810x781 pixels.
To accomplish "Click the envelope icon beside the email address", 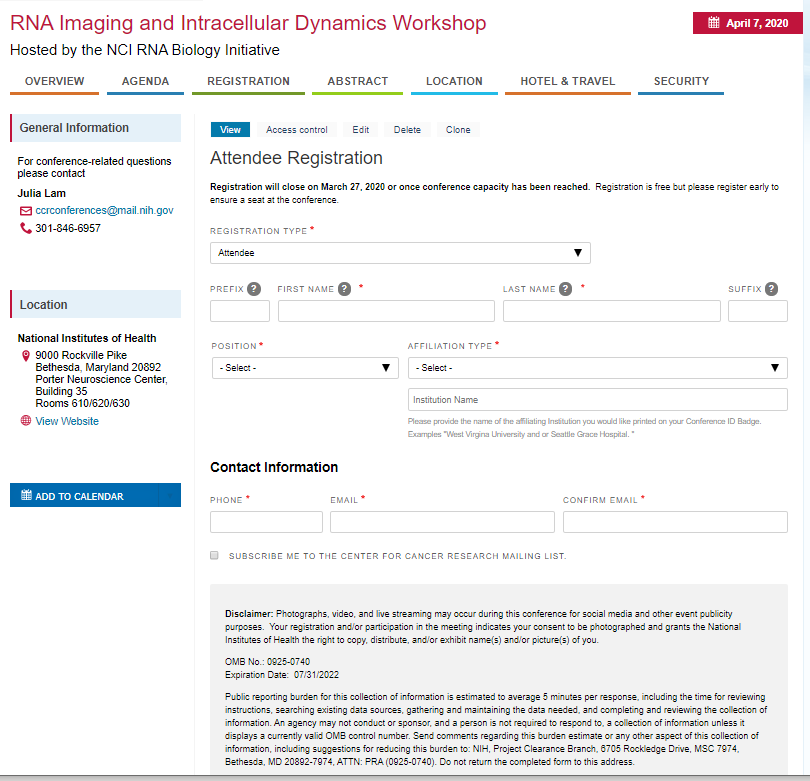I will point(26,211).
